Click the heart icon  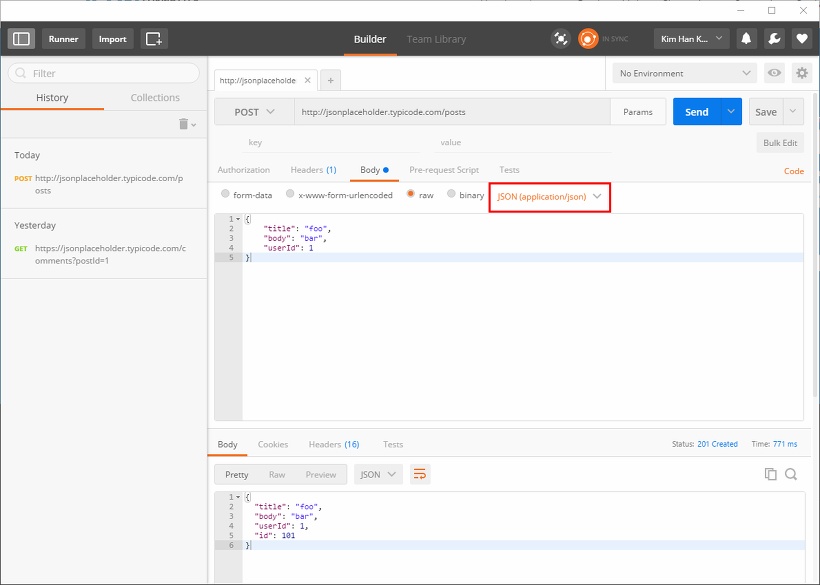801,39
